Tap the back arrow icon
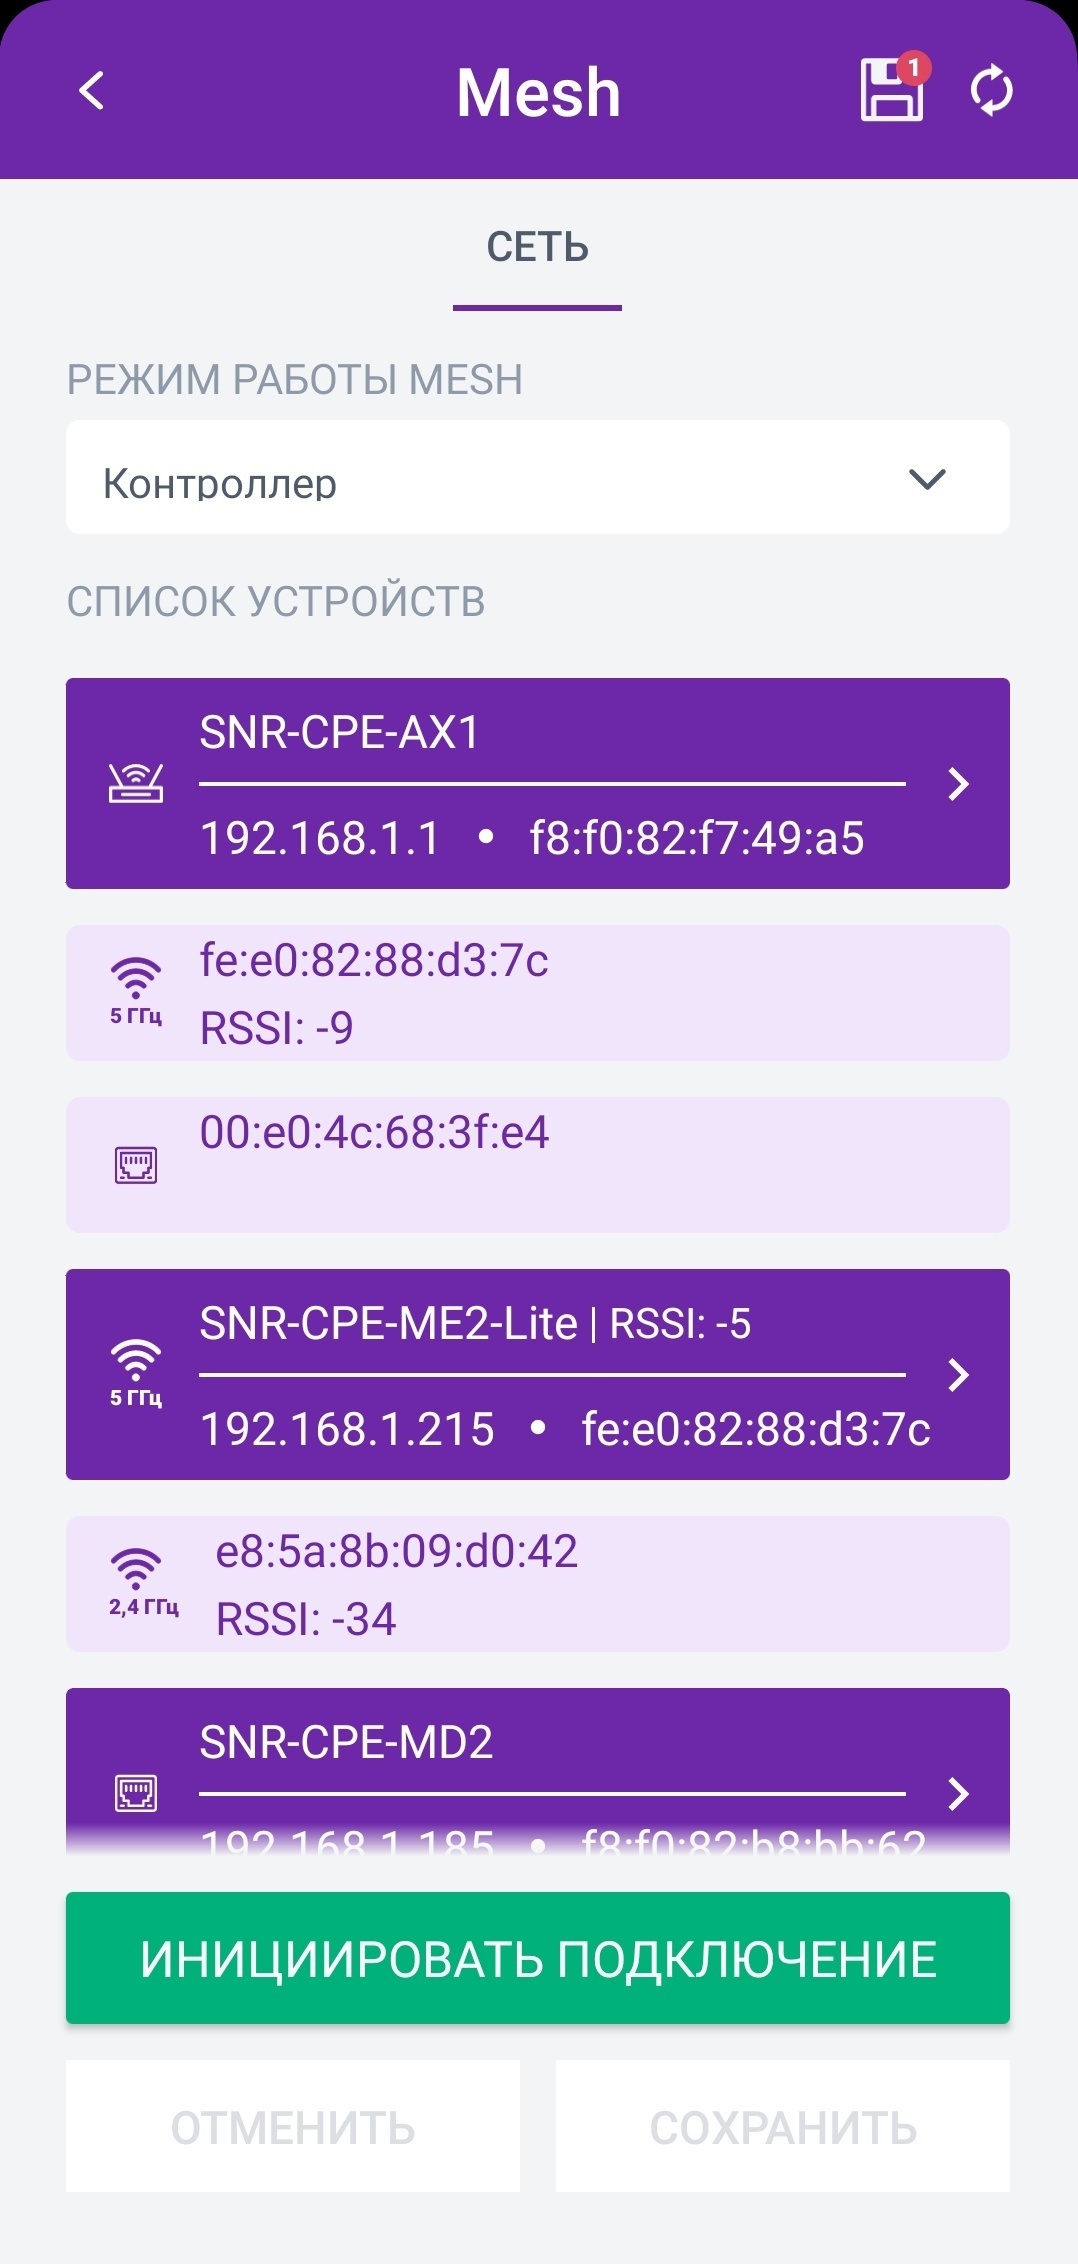Image resolution: width=1078 pixels, height=2264 pixels. [92, 91]
